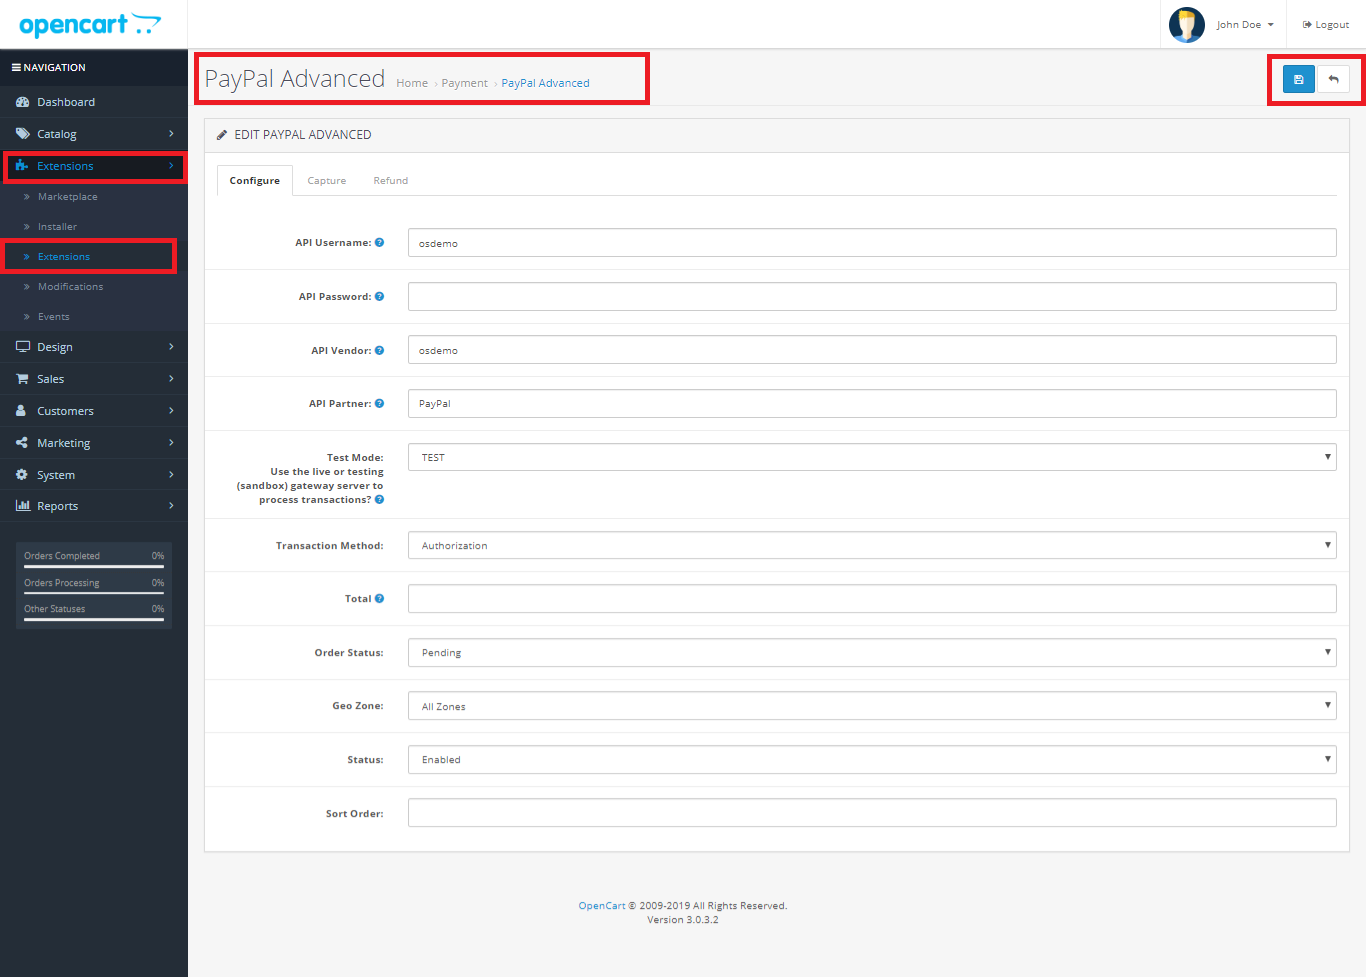Click the John Doe avatar image

[1186, 25]
